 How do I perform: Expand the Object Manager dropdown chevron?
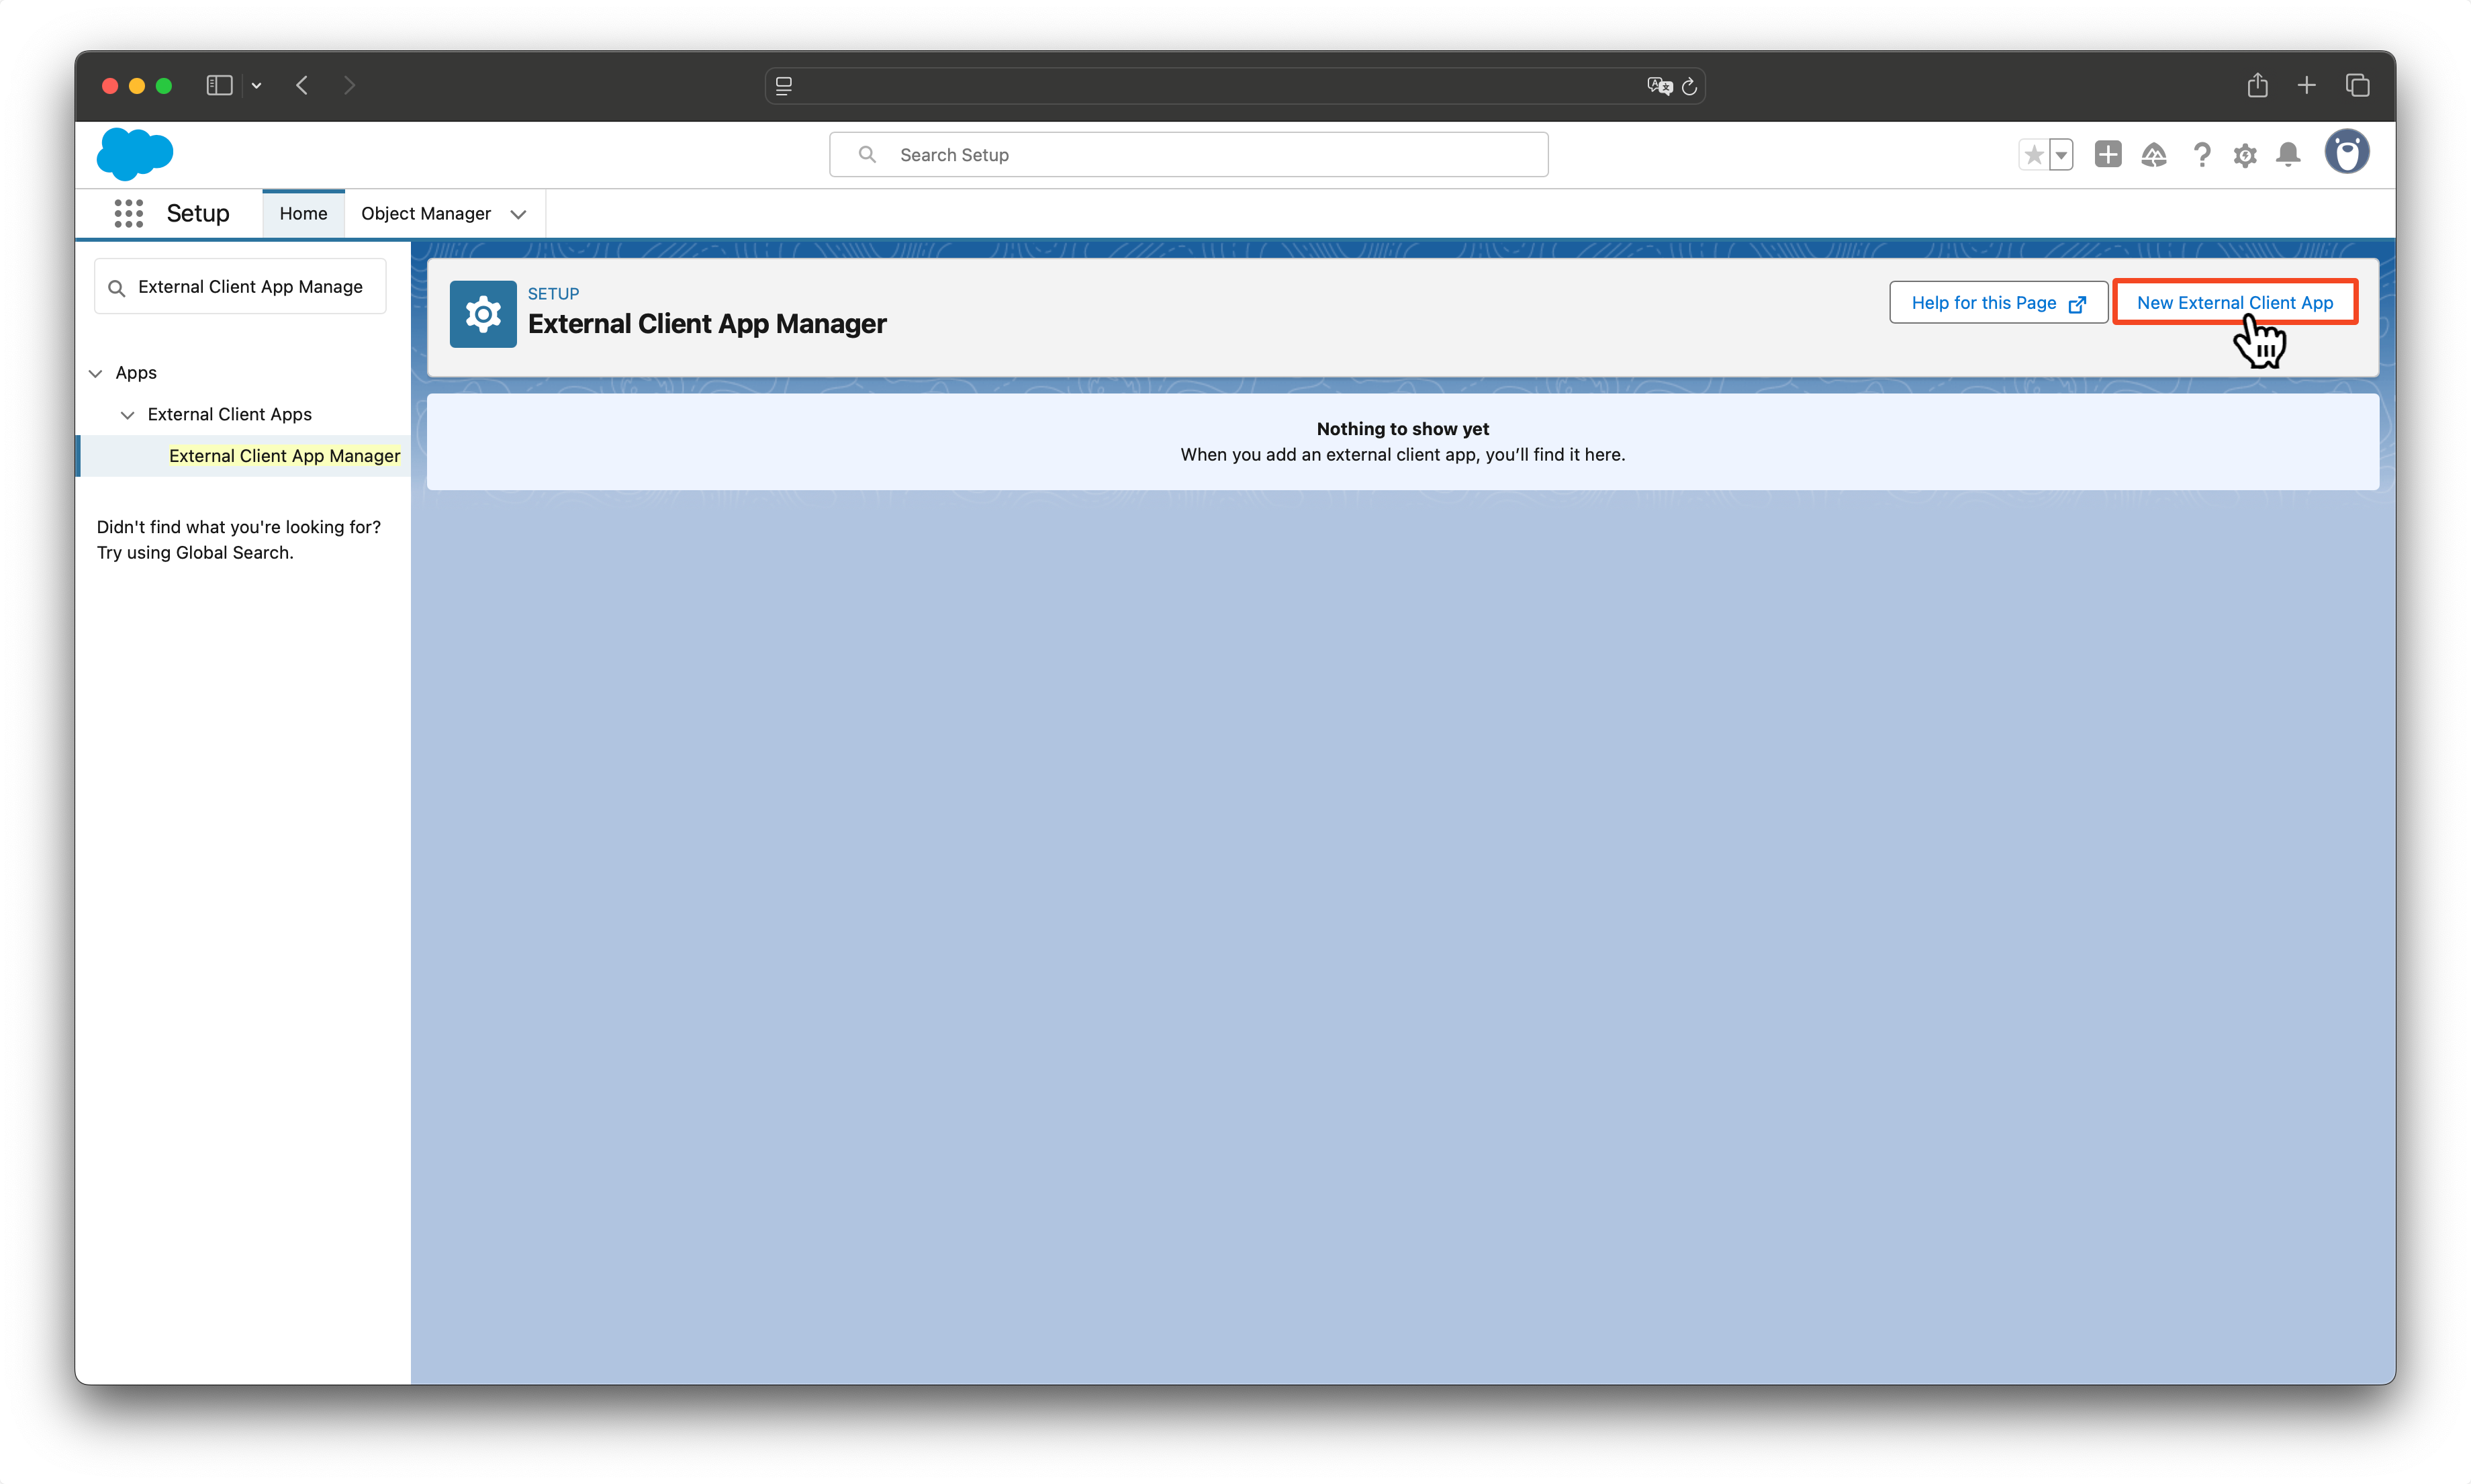519,214
